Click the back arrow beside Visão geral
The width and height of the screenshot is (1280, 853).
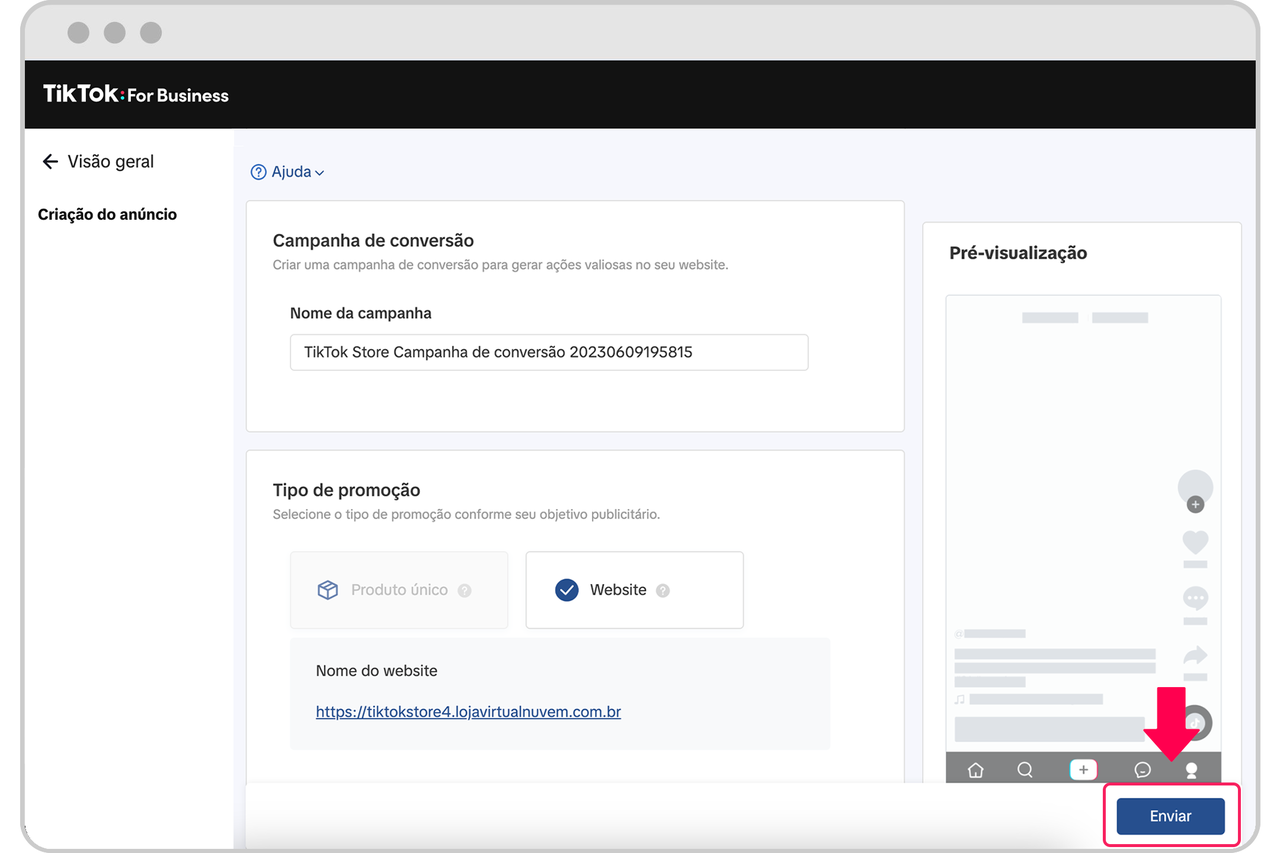click(x=50, y=162)
